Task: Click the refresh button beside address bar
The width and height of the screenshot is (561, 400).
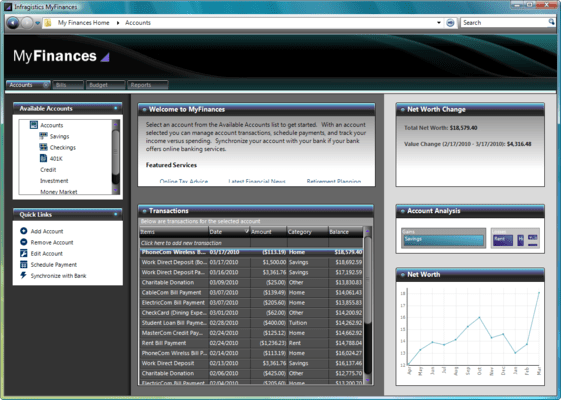Action: coord(450,23)
